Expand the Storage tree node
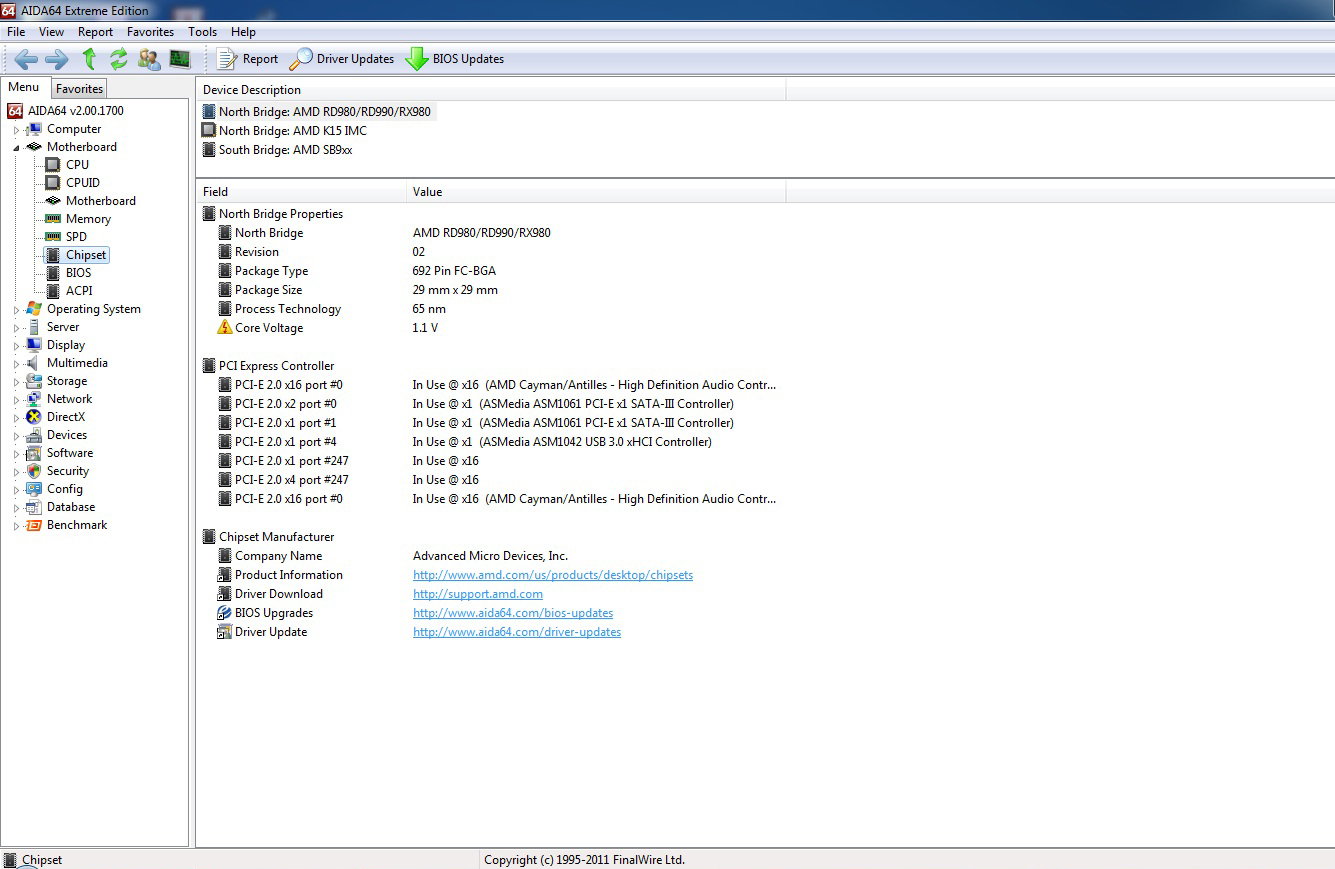 [x=16, y=382]
